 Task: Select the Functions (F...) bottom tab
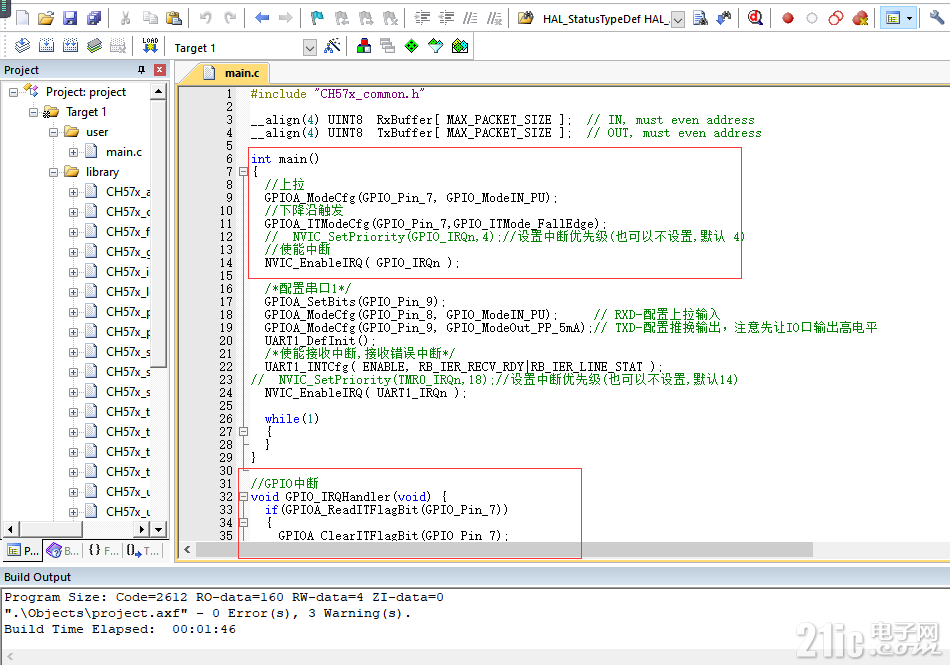[103, 551]
